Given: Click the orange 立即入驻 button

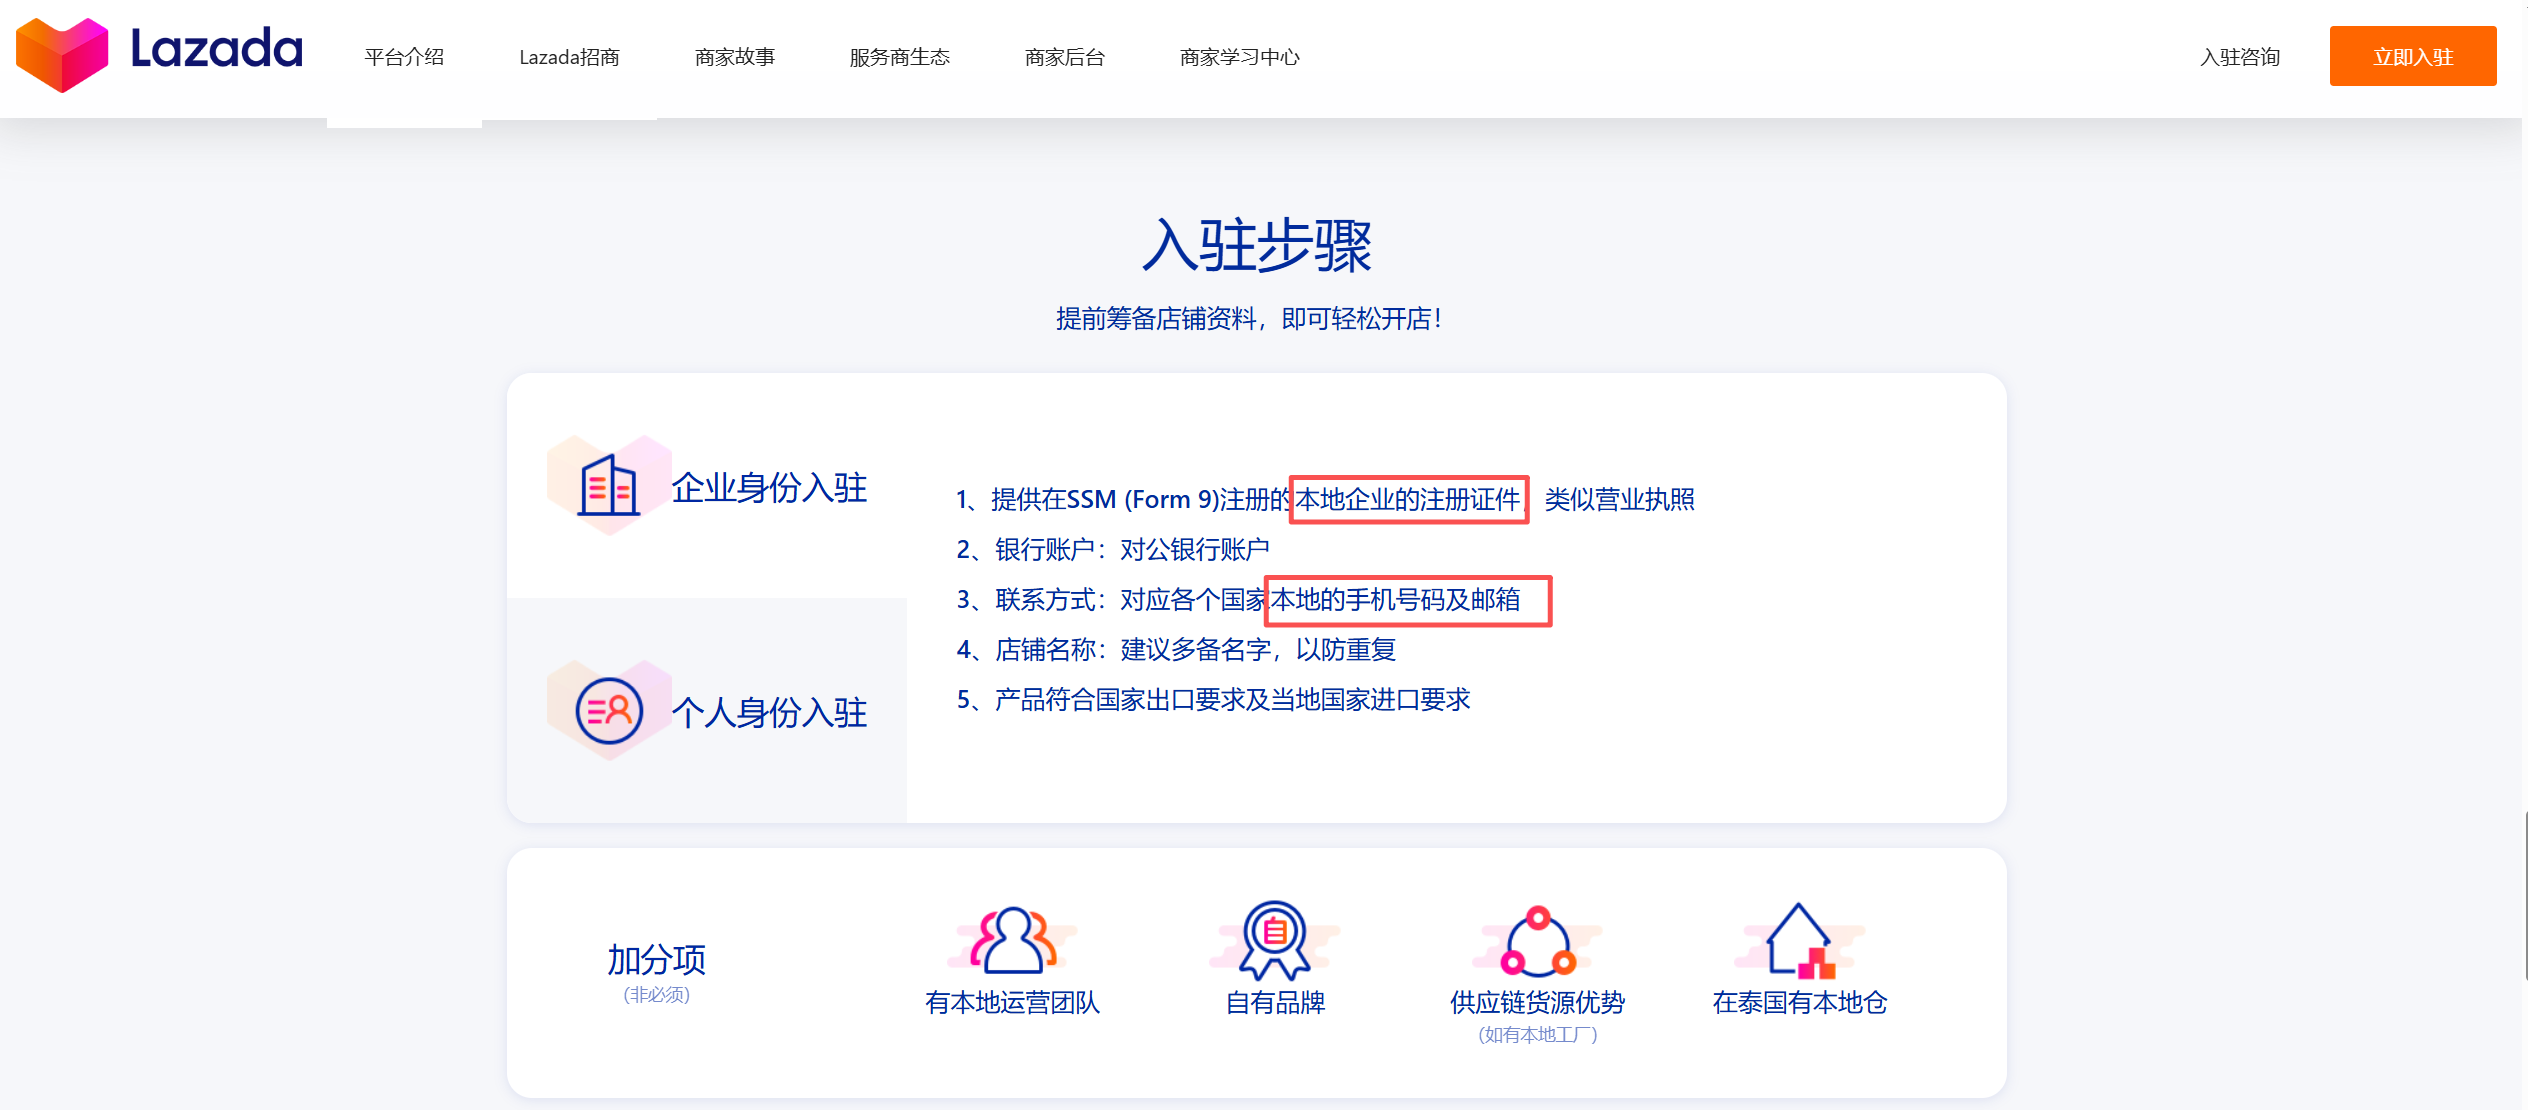Looking at the screenshot, I should click(2413, 56).
